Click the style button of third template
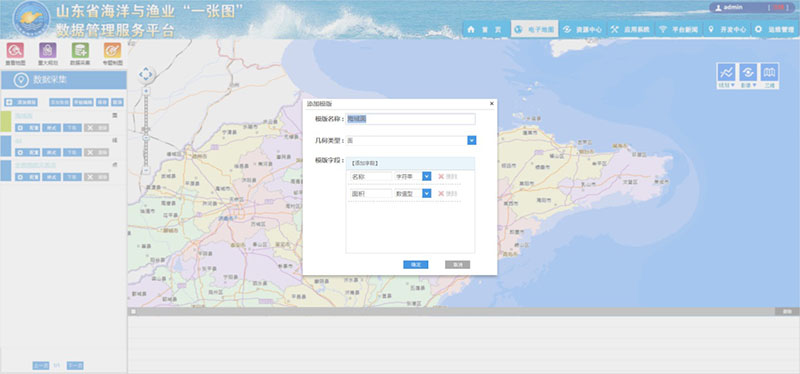 [52, 177]
